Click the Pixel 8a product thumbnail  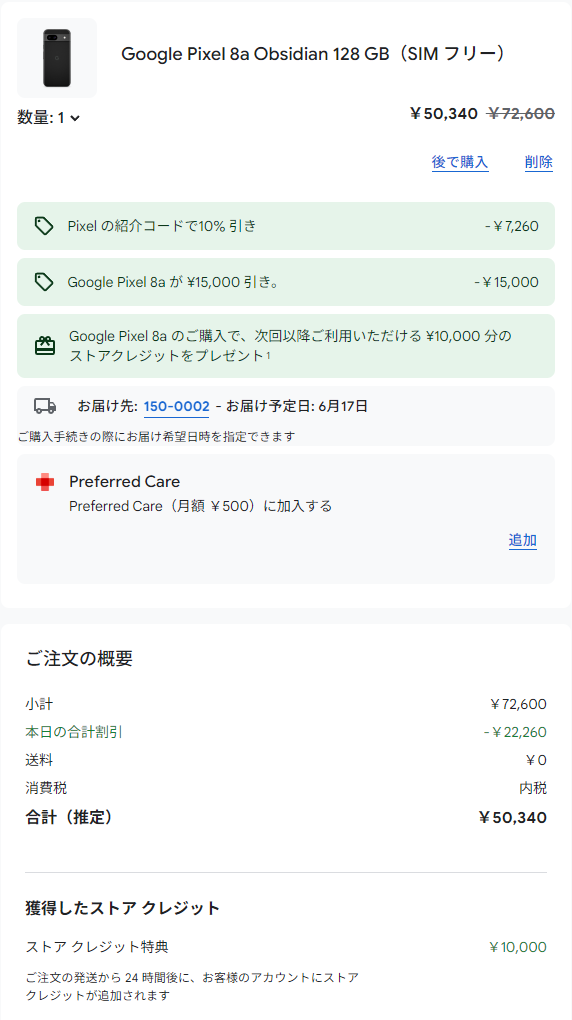point(57,58)
